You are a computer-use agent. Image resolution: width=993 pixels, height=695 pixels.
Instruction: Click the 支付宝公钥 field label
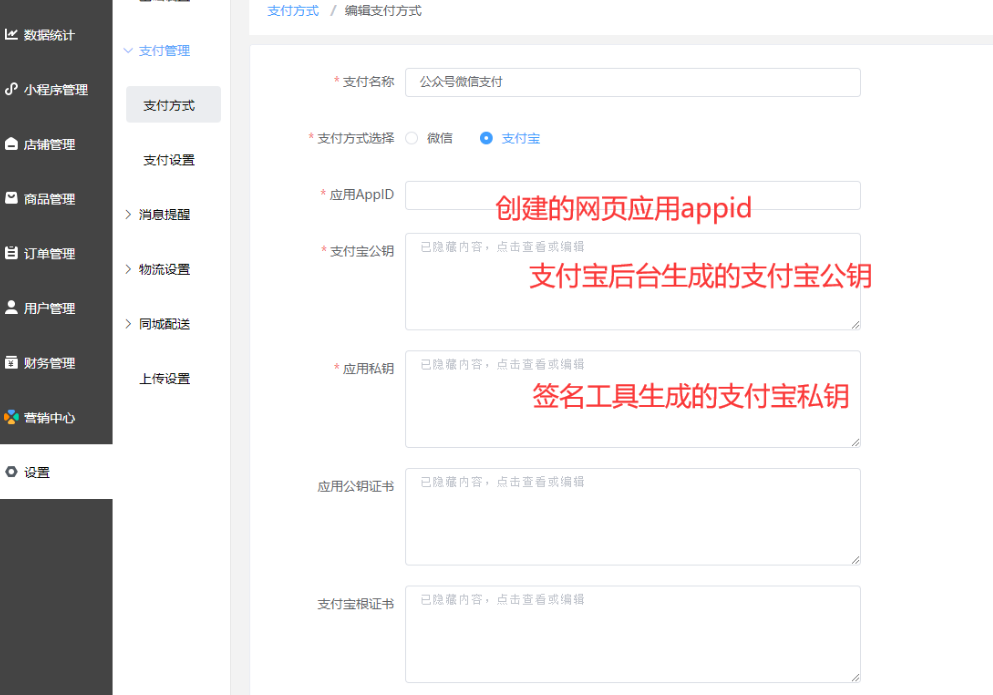(x=362, y=251)
